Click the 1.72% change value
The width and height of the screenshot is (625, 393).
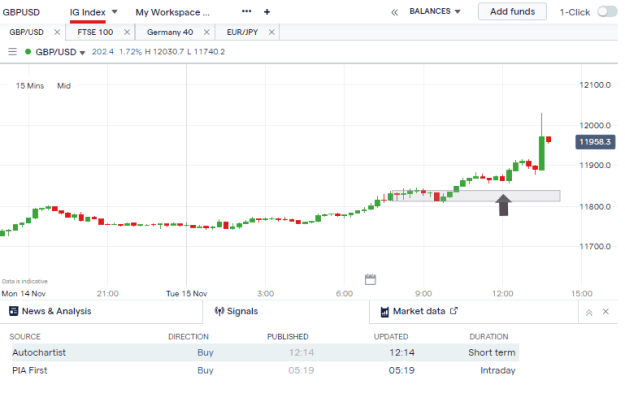click(x=130, y=52)
